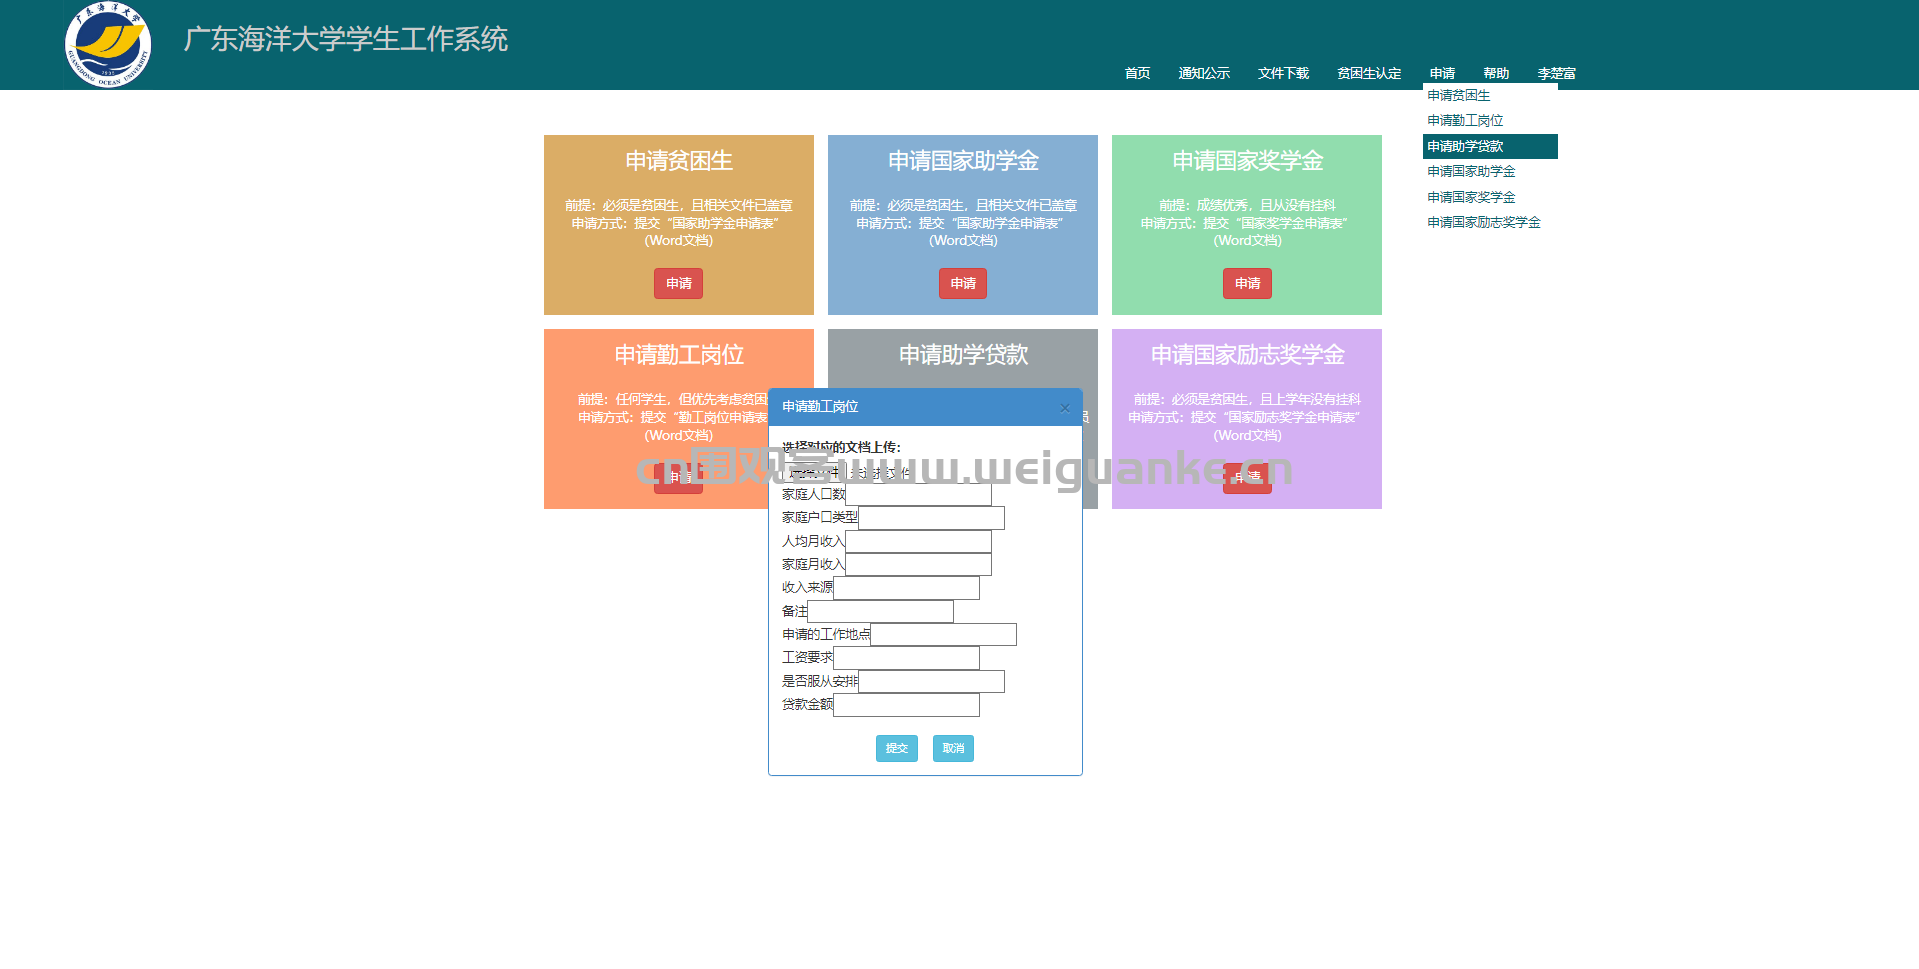Screen dimensions: 1919x969
Task: Close the 申请勤工岗位 dialog with X
Action: point(1065,408)
